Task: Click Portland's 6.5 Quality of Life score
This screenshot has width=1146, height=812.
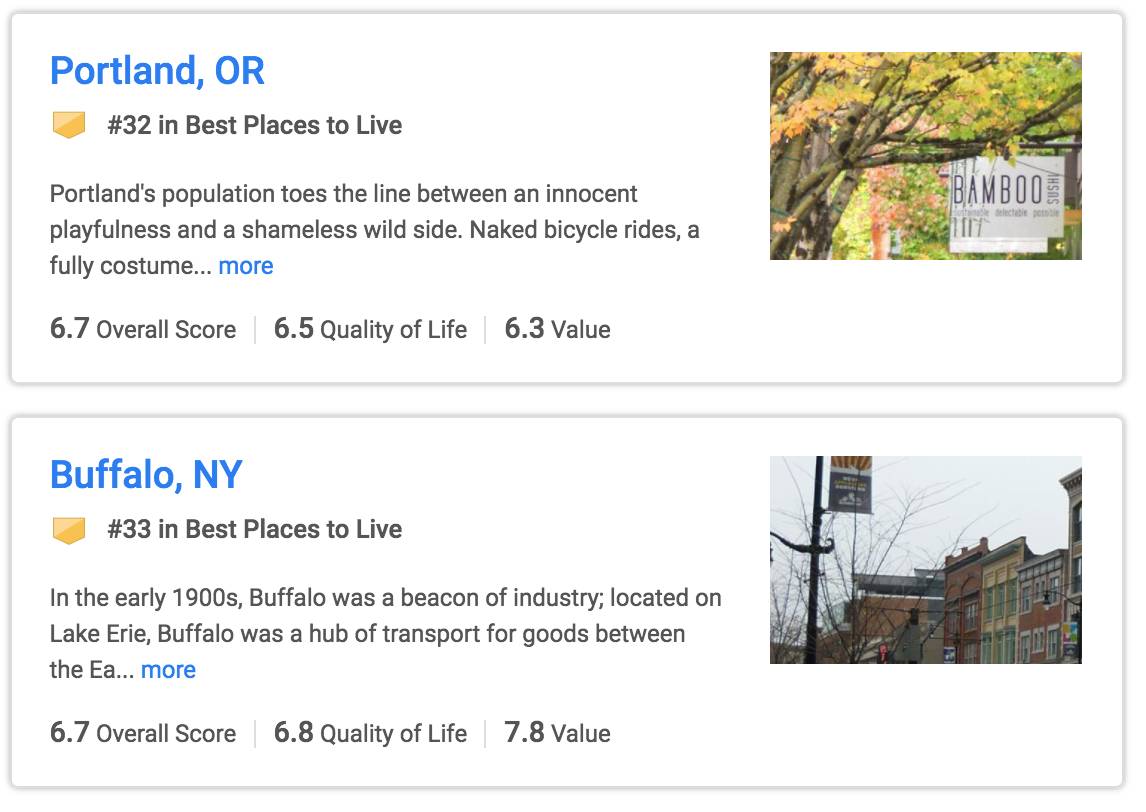Action: click(371, 329)
